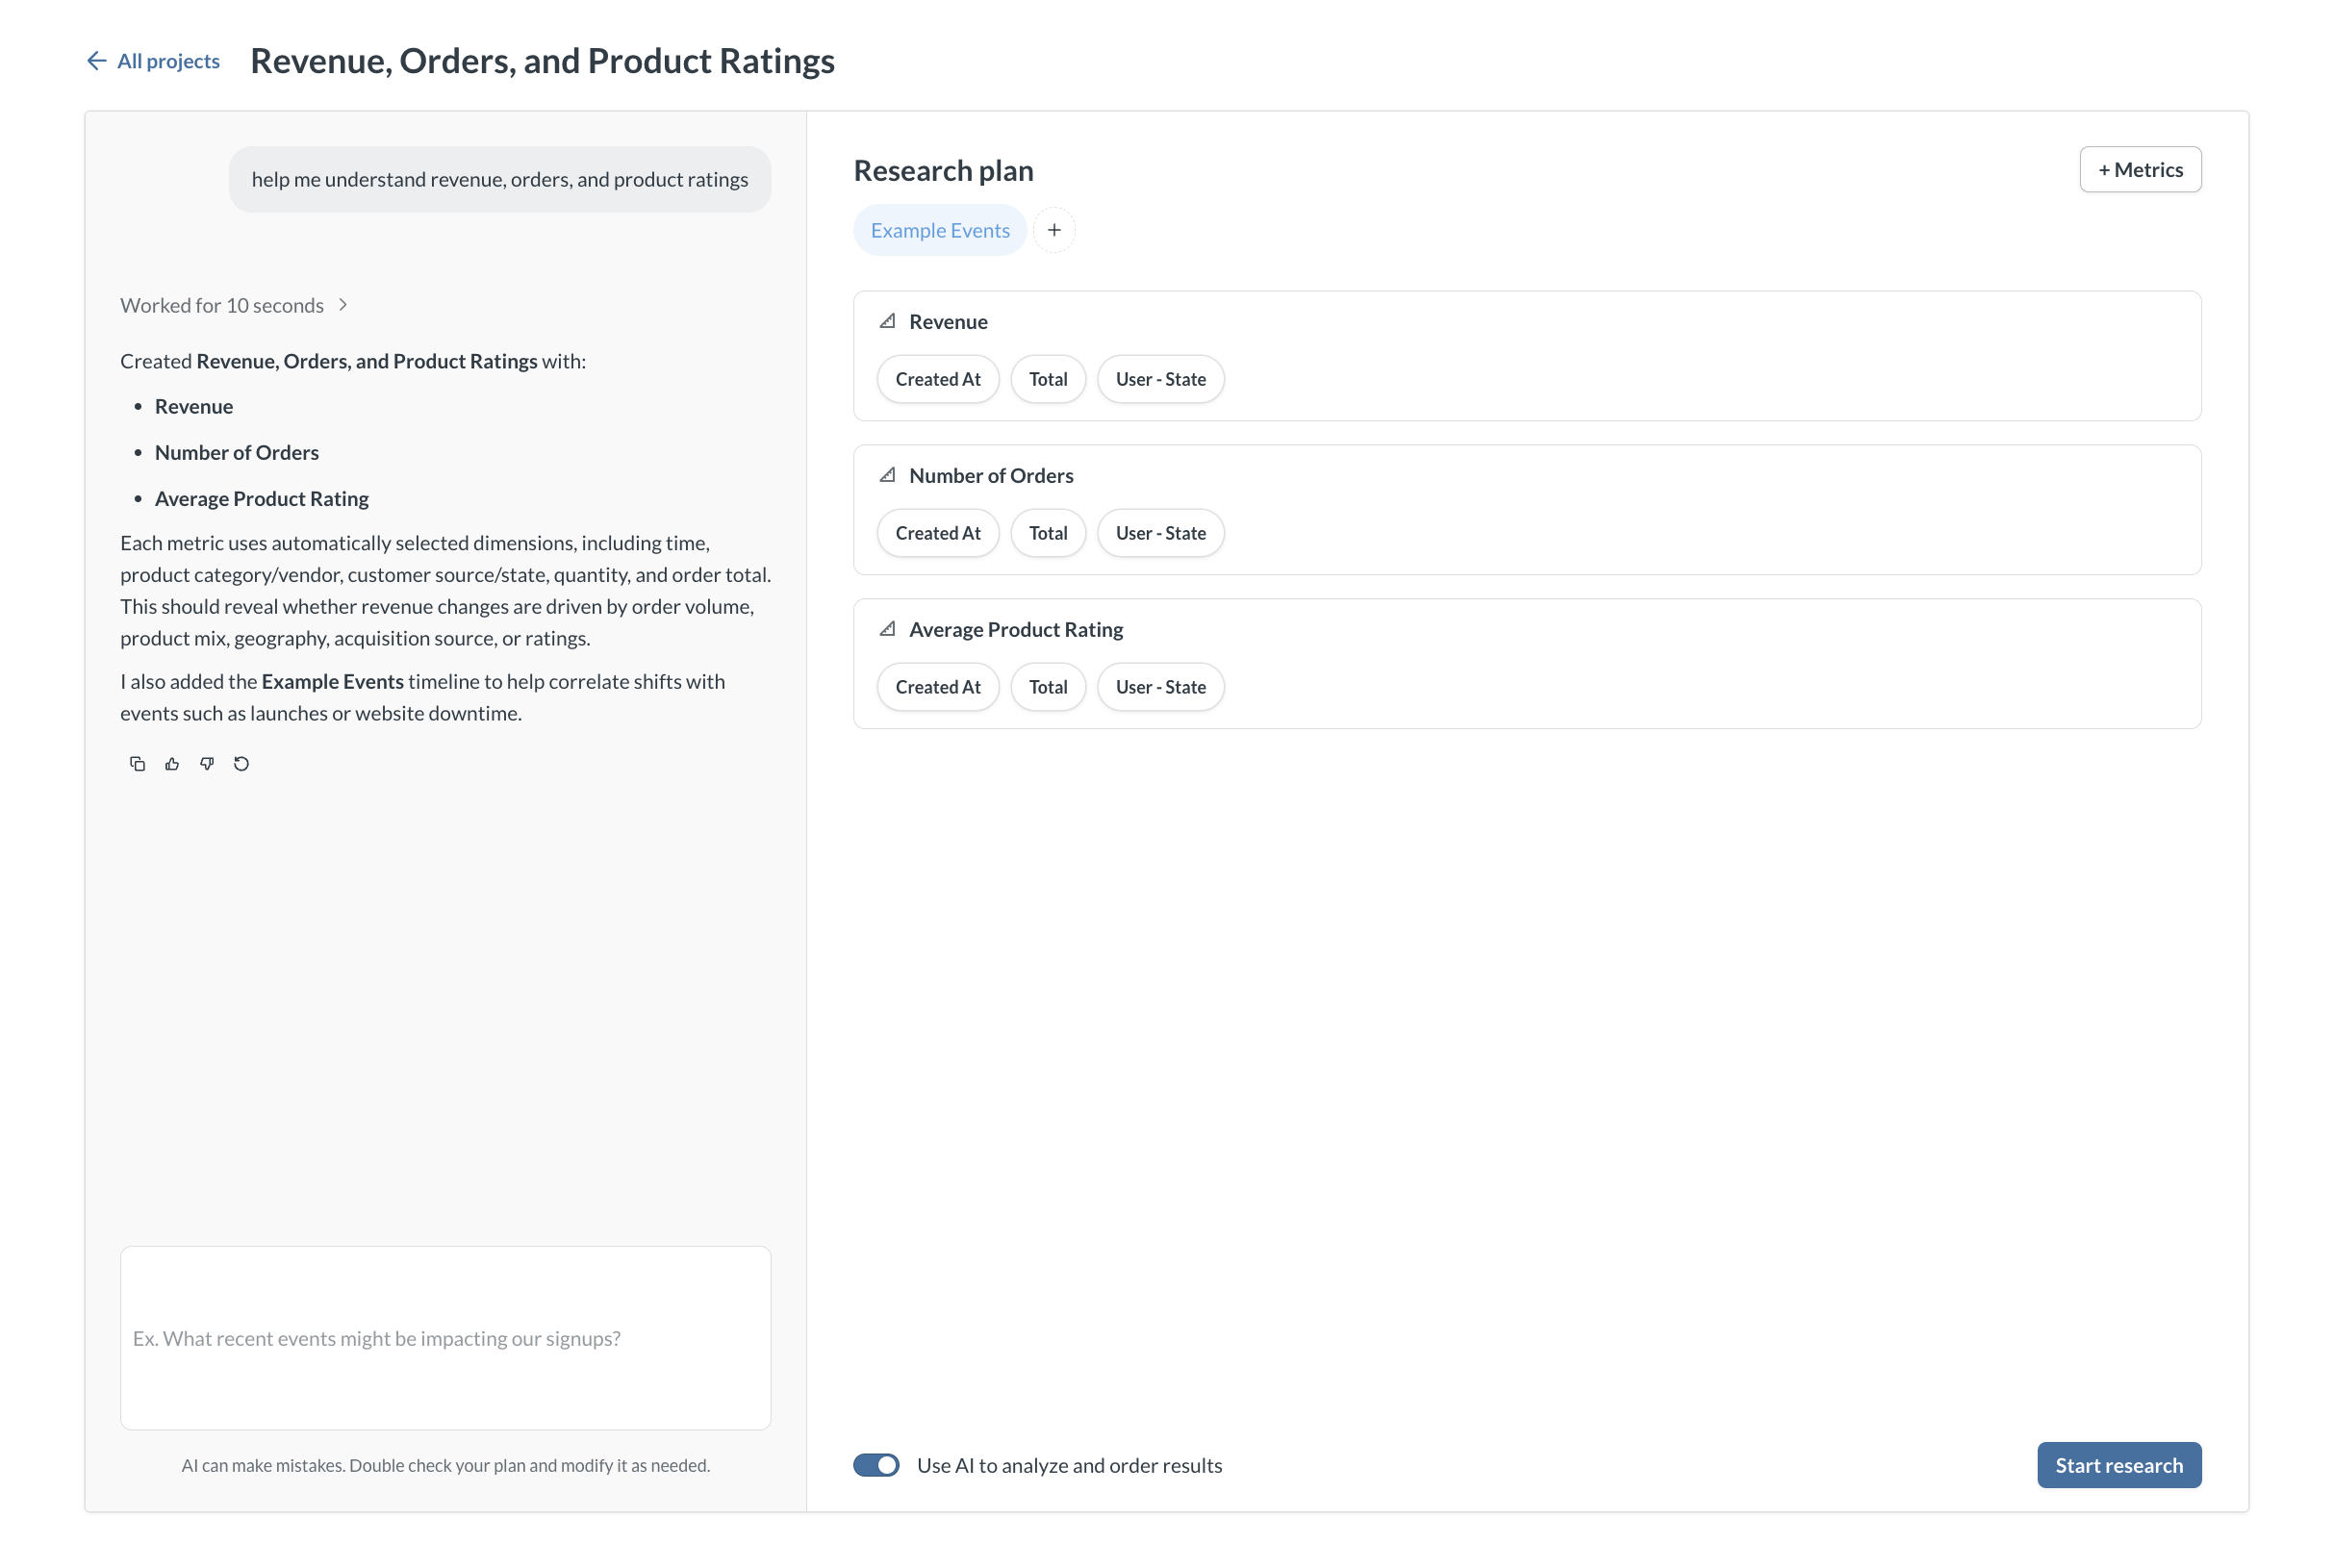Image resolution: width=2334 pixels, height=1568 pixels.
Task: Click the Revenue metric card title
Action: 948,322
